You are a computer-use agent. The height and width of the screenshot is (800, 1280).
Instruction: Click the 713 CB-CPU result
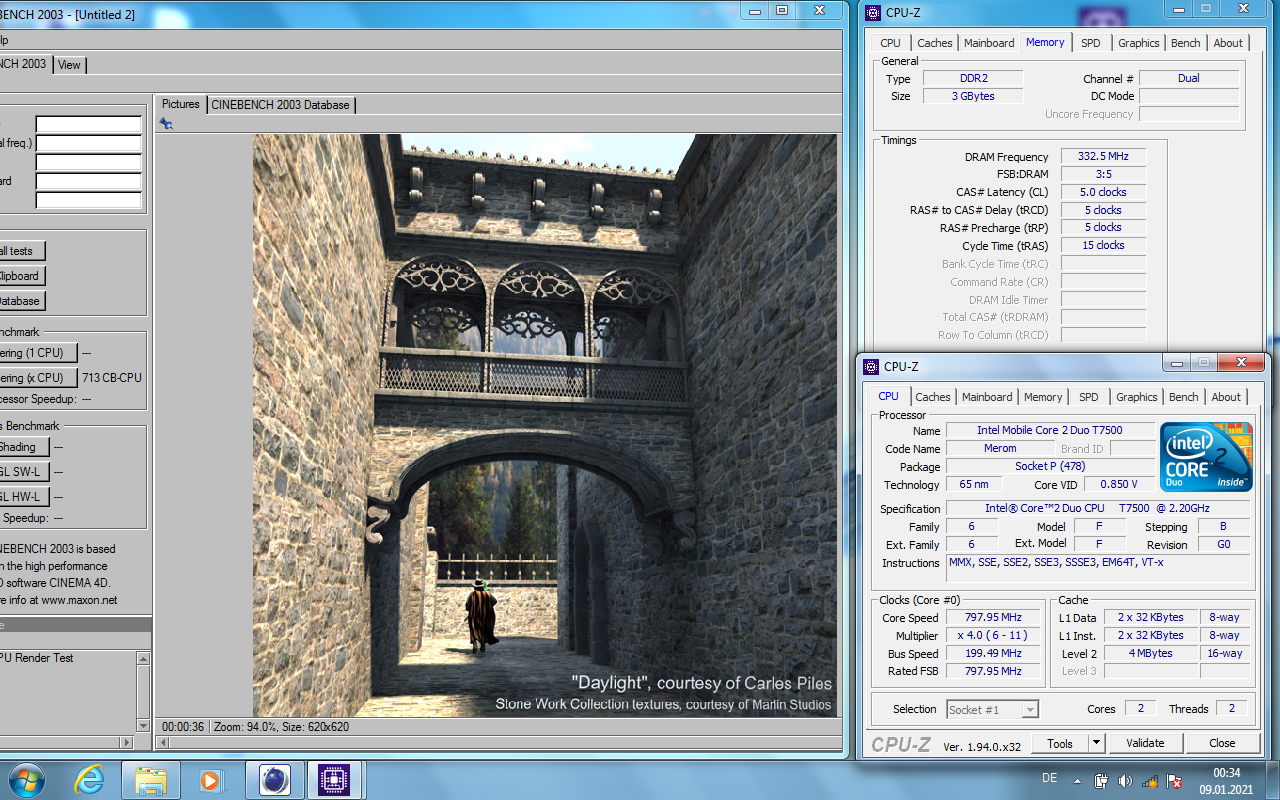pyautogui.click(x=112, y=378)
